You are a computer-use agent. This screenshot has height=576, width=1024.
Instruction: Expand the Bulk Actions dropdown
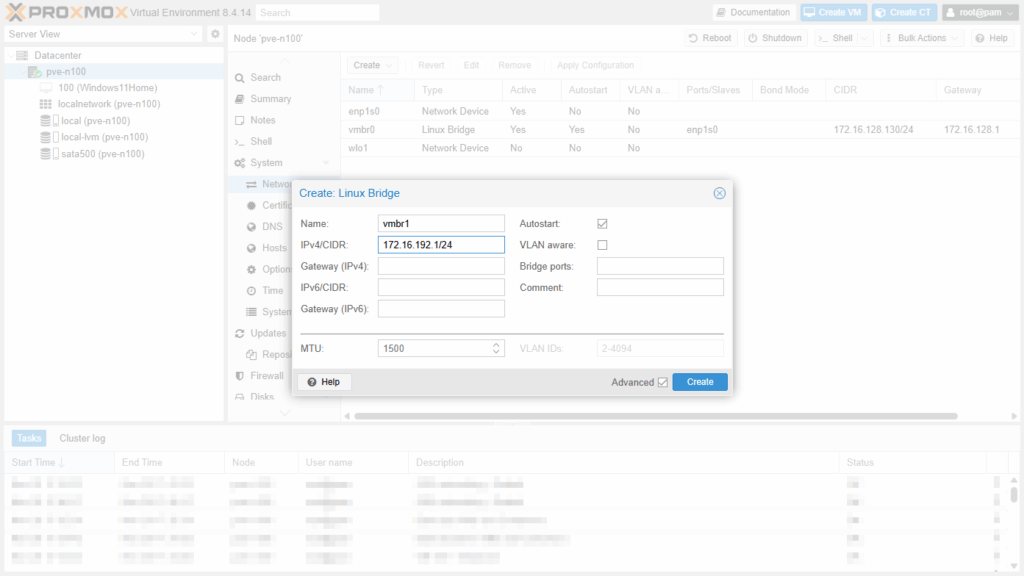pos(922,38)
